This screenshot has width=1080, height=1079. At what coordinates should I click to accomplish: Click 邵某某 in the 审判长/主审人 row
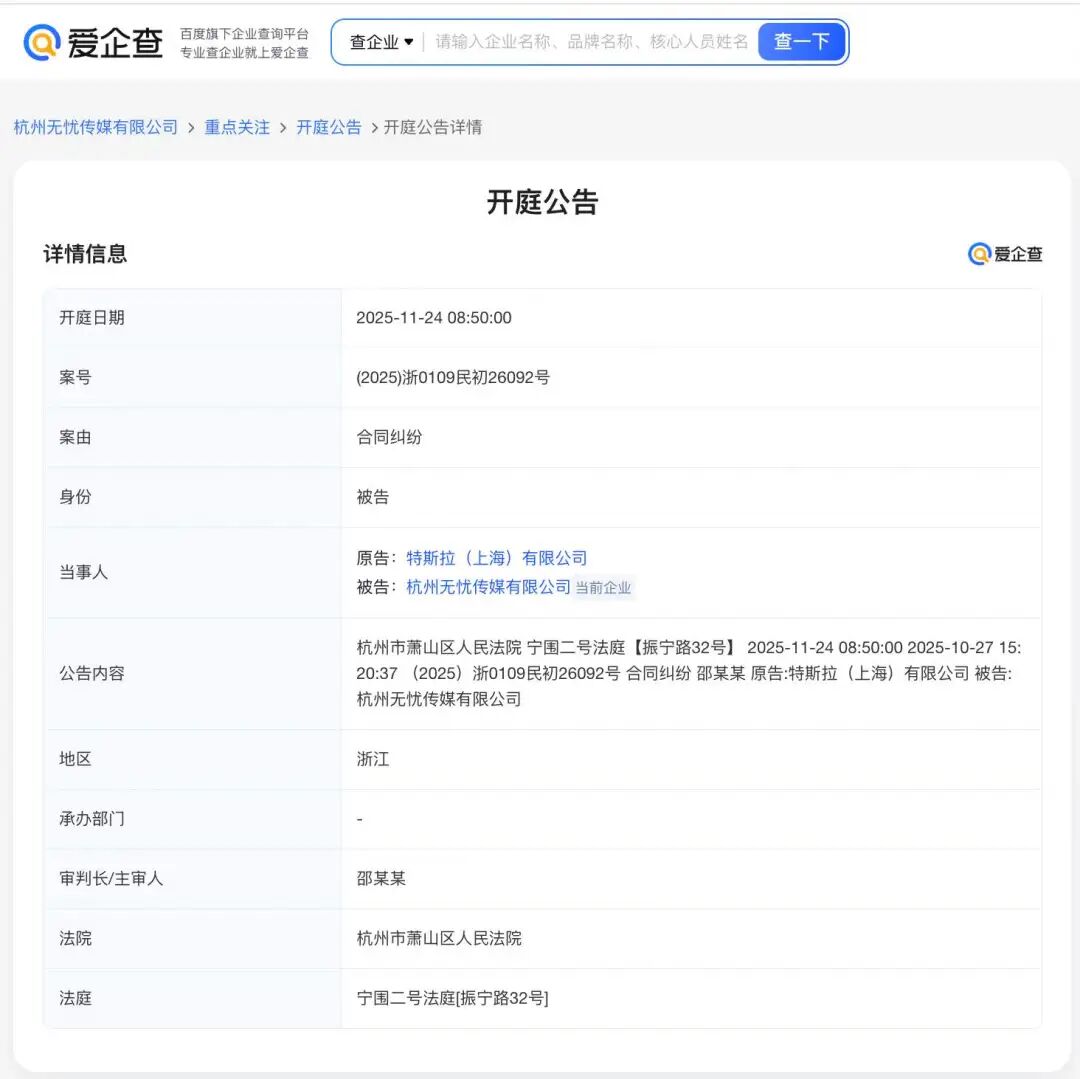(381, 879)
